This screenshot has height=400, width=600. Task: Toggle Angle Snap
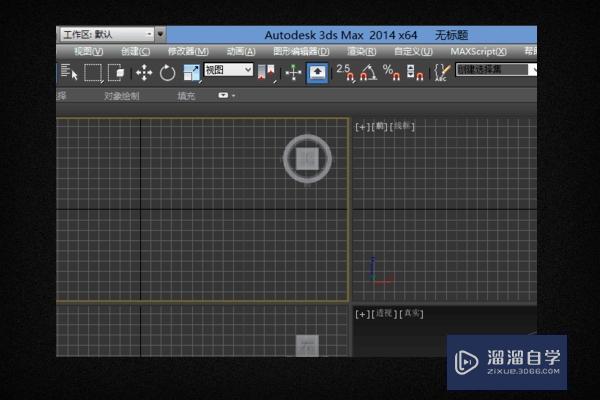(x=368, y=72)
